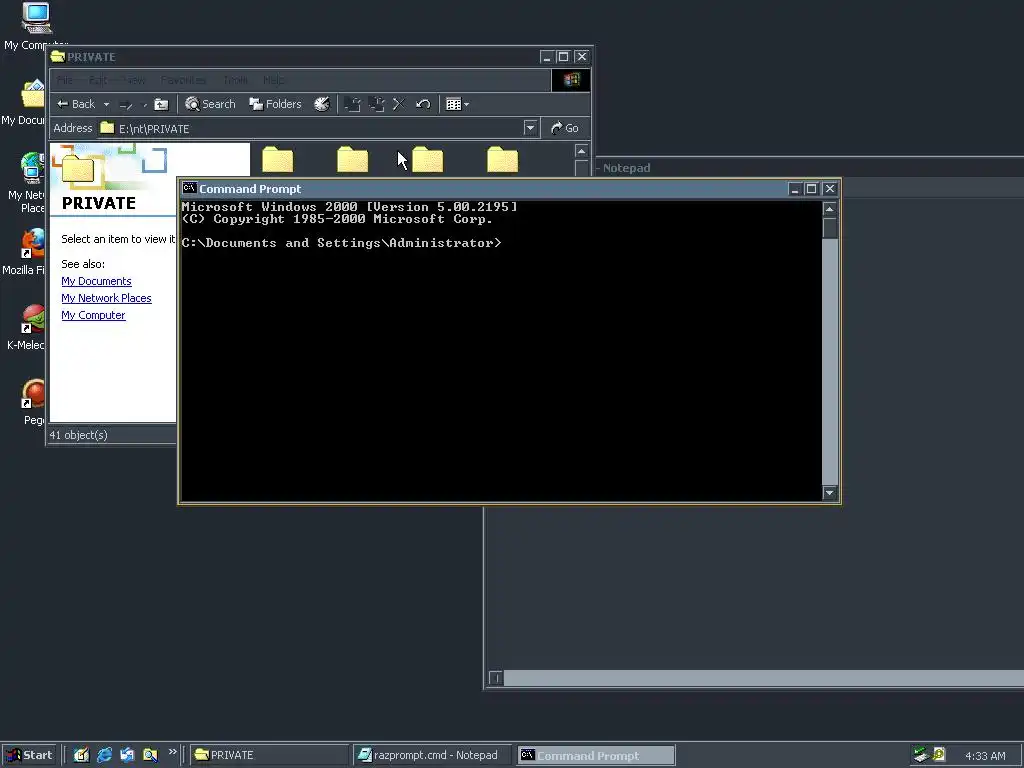This screenshot has width=1024, height=768.
Task: Click the Command Prompt taskbar button
Action: (x=596, y=755)
